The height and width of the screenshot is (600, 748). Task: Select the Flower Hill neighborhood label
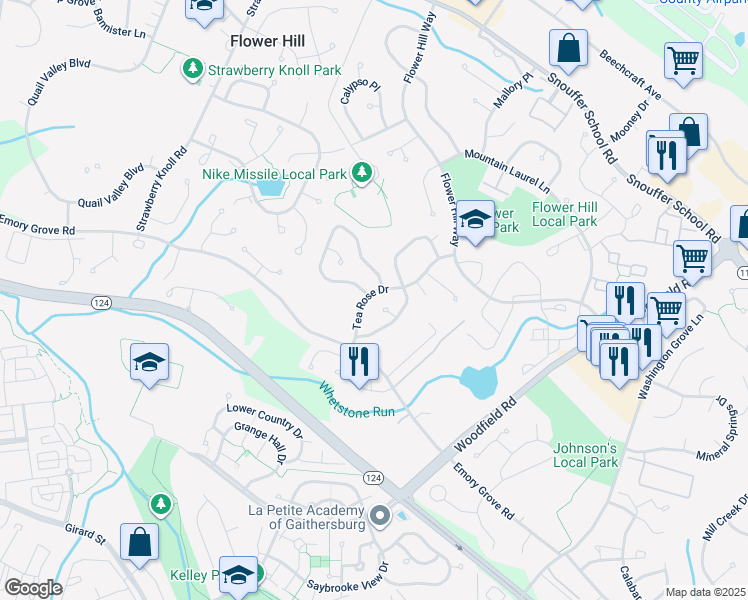coord(267,41)
